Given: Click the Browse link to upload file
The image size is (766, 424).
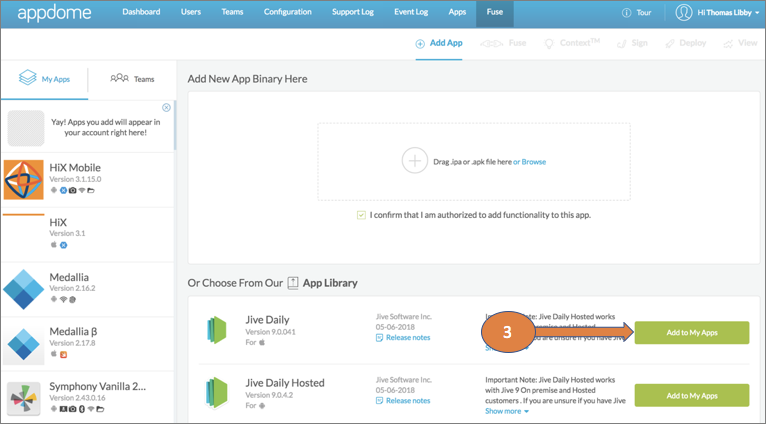Looking at the screenshot, I should [530, 162].
